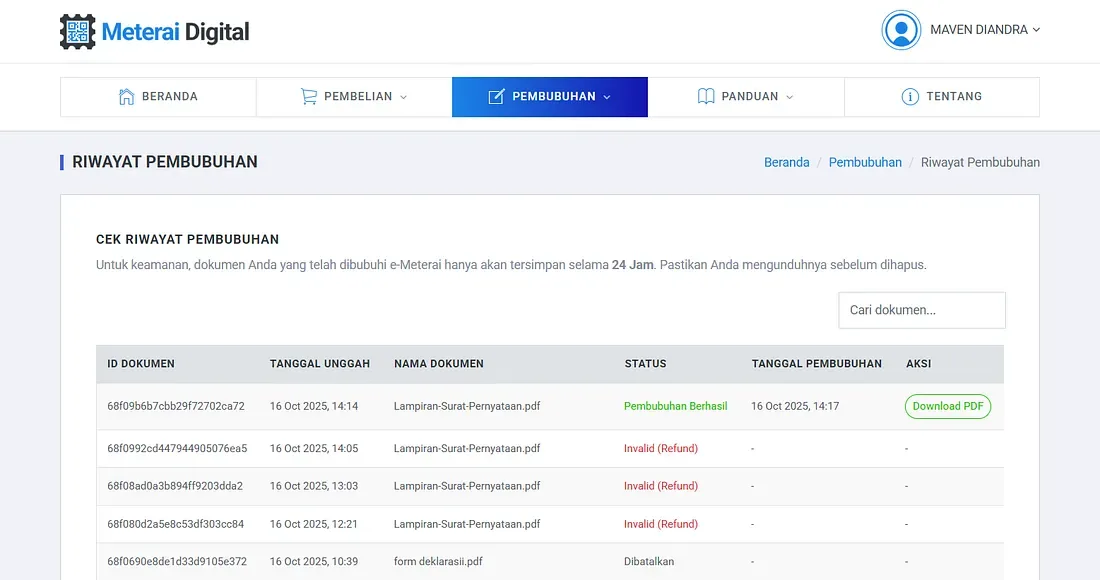This screenshot has height=580, width=1100.
Task: Click the info icon on the TENTANG tab
Action: (x=911, y=96)
